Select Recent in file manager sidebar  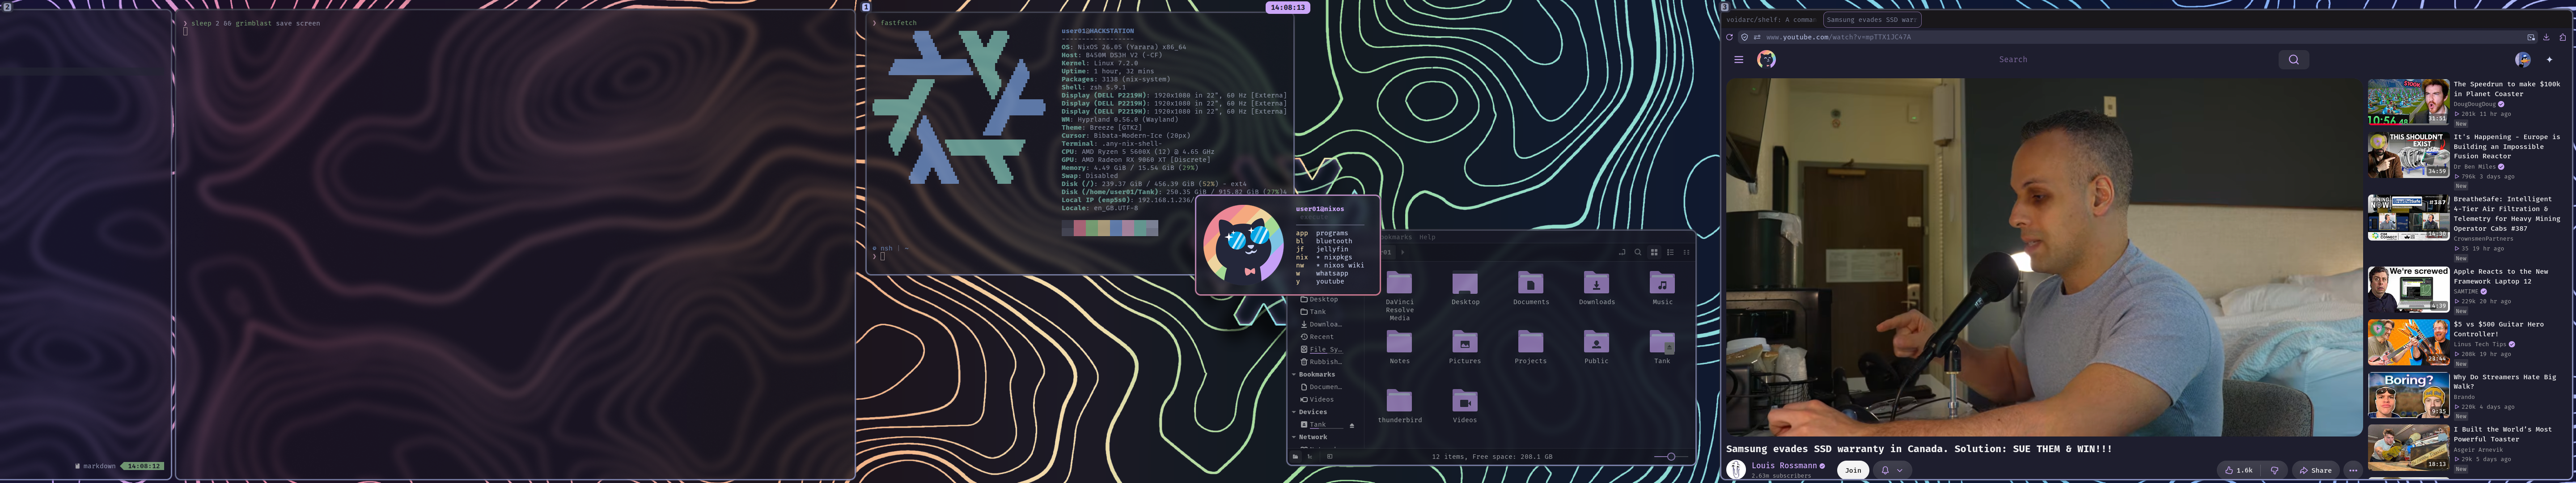tap(1321, 337)
